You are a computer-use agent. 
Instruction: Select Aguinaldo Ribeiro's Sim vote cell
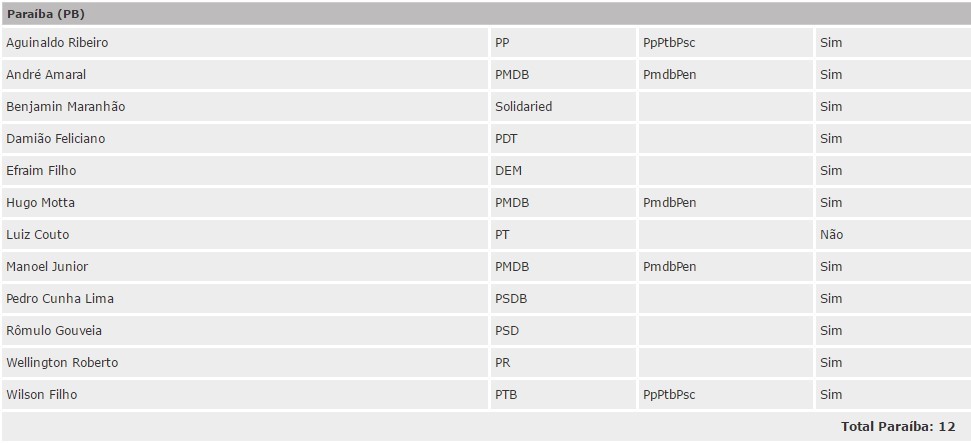tap(893, 43)
